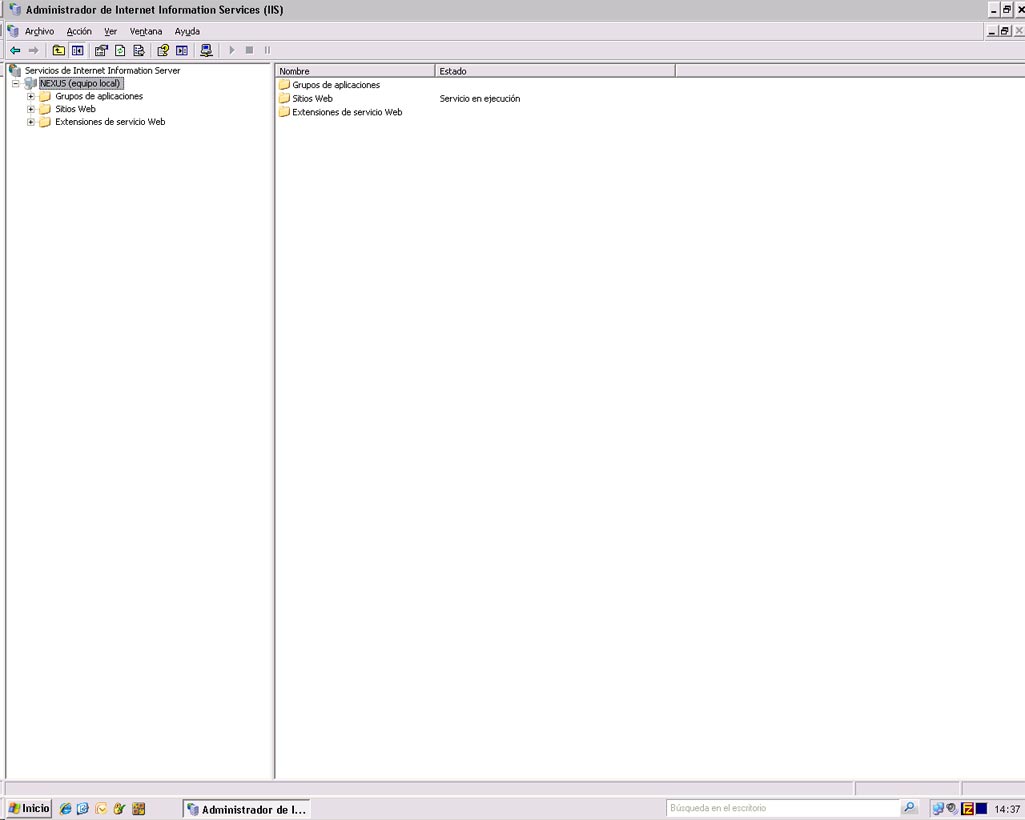The image size is (1025, 820).
Task: Click the desktop search magnifier button
Action: pyautogui.click(x=909, y=808)
